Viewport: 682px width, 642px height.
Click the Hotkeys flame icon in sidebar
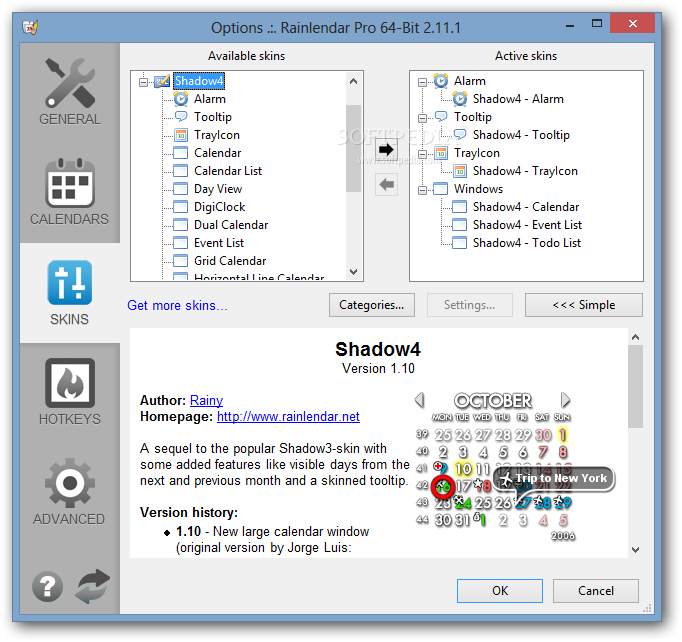pyautogui.click(x=70, y=383)
